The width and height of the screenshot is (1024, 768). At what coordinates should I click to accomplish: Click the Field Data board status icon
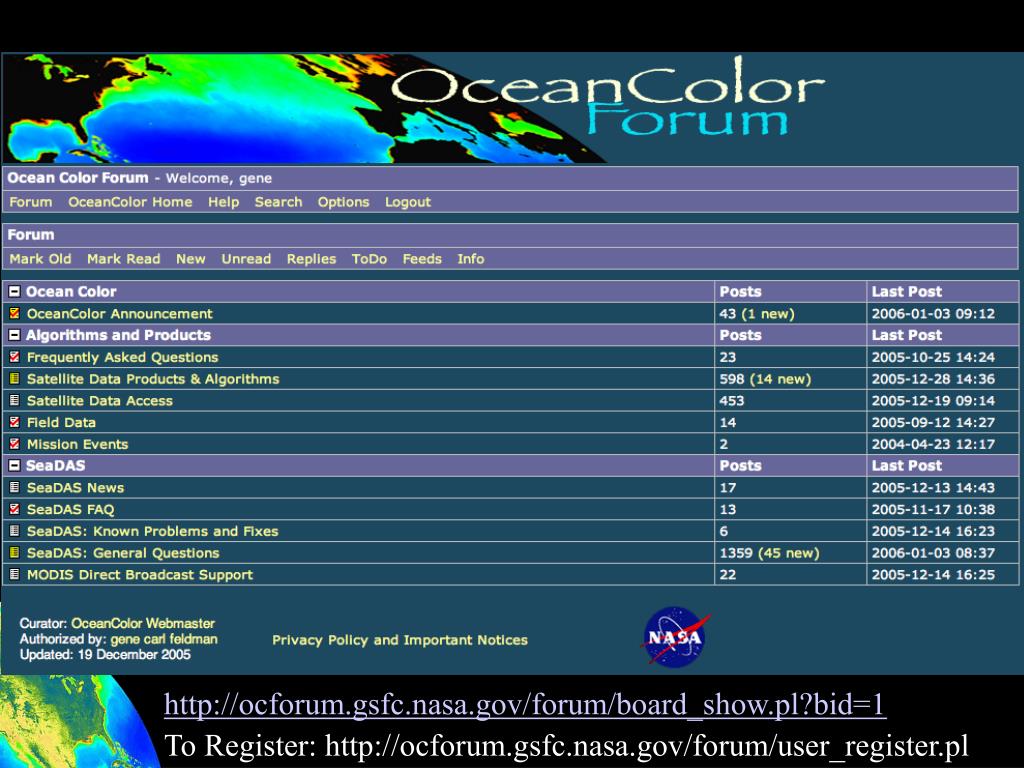(x=14, y=423)
